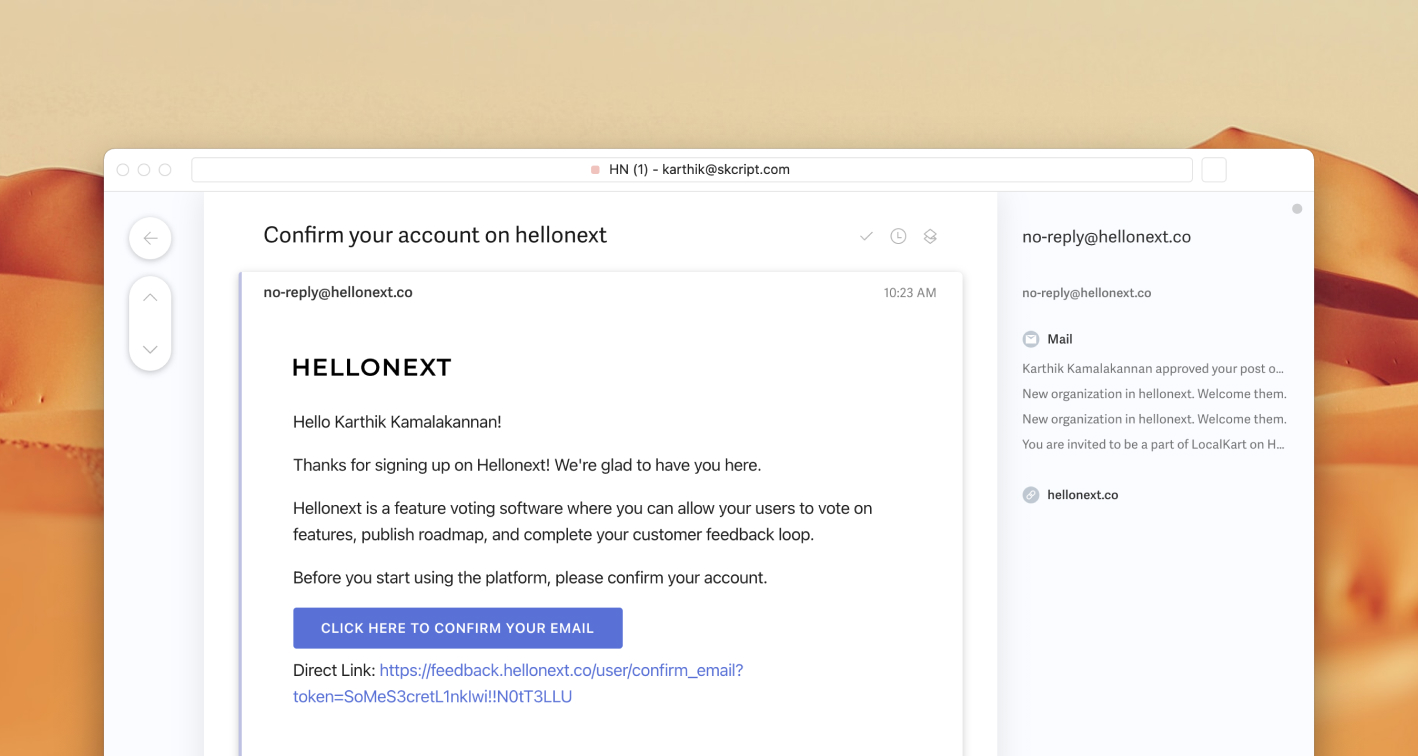Click the subject 'Confirm your account on hellonext'
Viewport: 1418px width, 756px height.
(435, 235)
